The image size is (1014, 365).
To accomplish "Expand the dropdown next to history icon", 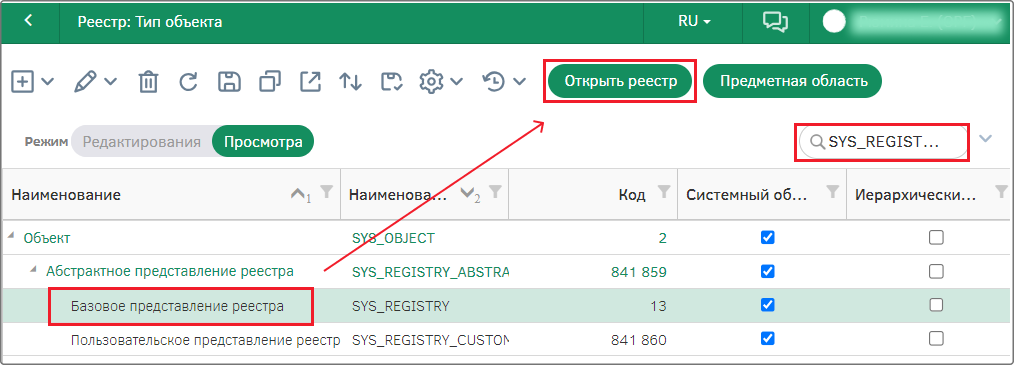I will click(519, 82).
